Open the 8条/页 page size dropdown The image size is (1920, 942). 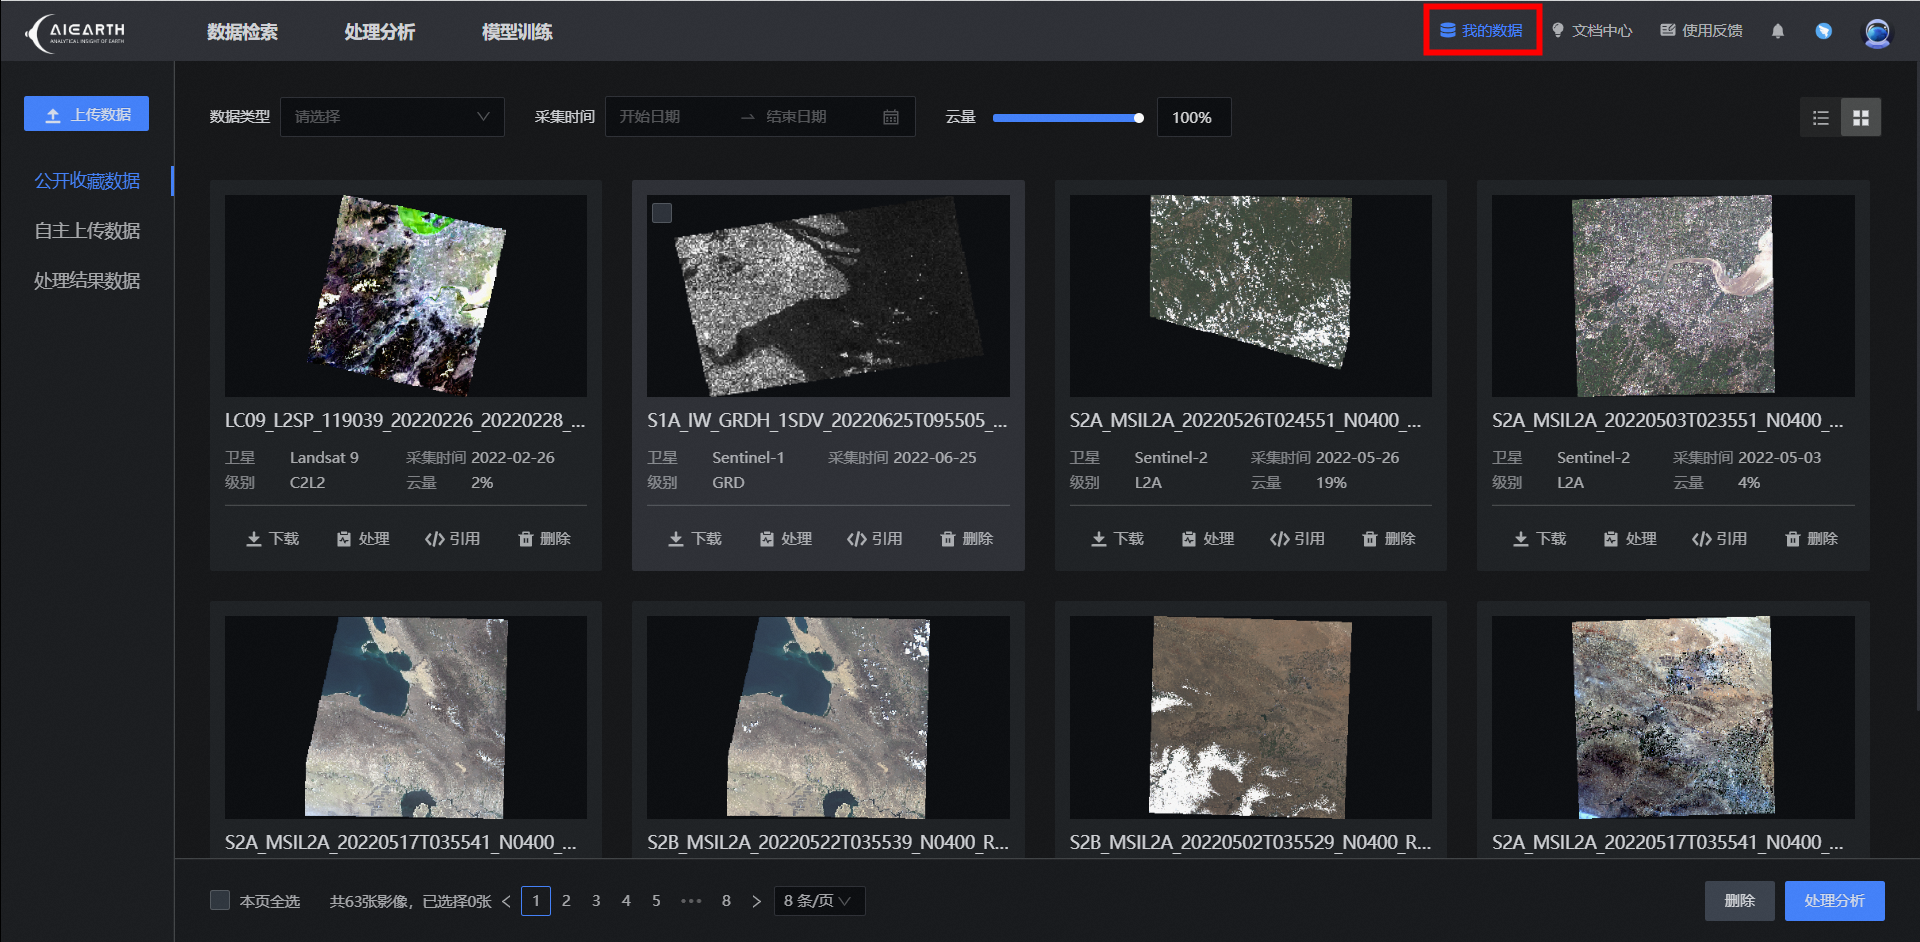pyautogui.click(x=818, y=900)
